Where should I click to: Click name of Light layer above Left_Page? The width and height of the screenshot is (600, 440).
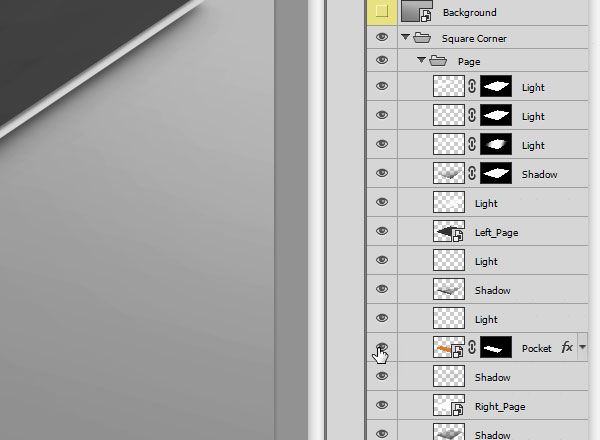(486, 204)
